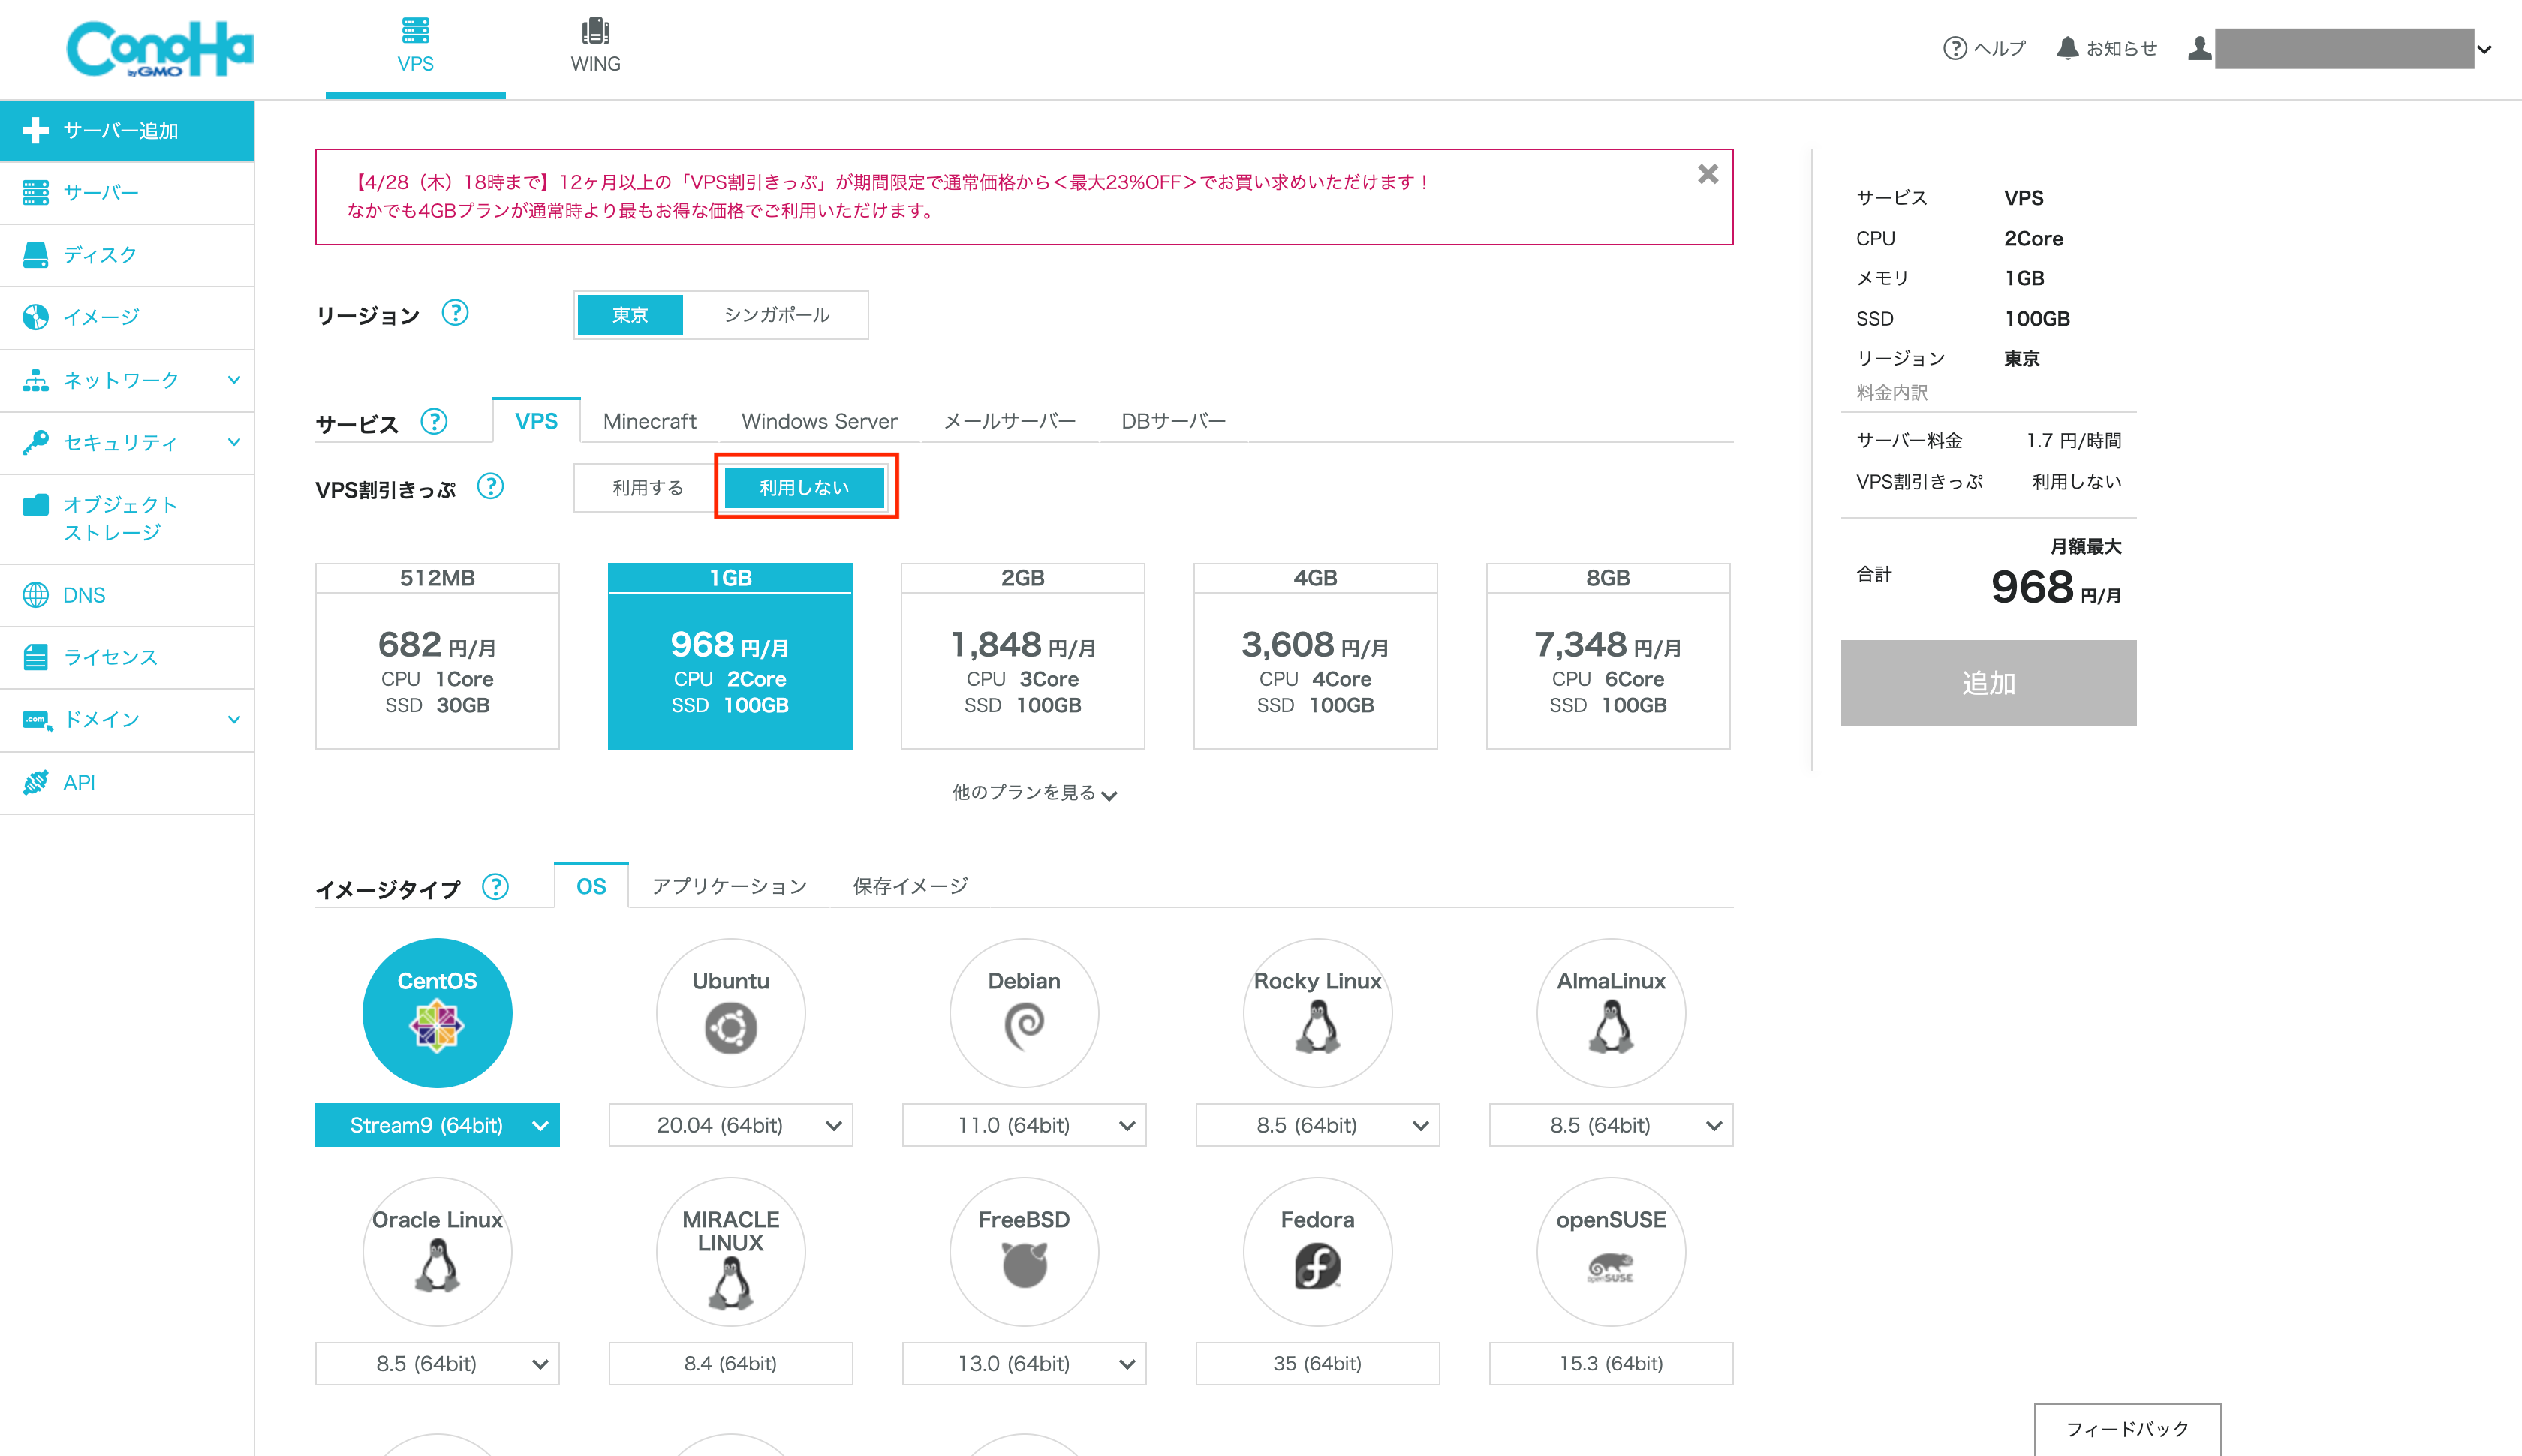Open the Ubuntu 20.04 version dropdown

731,1125
